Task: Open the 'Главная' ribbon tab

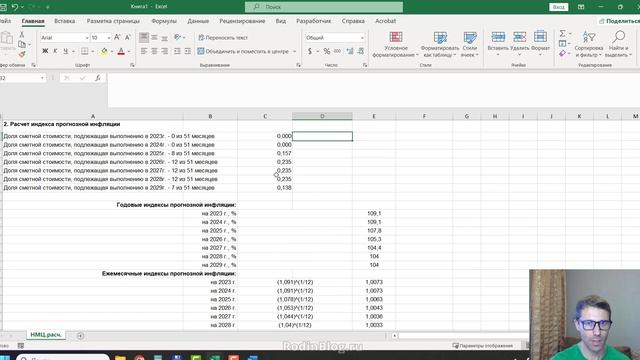Action: tap(33, 21)
